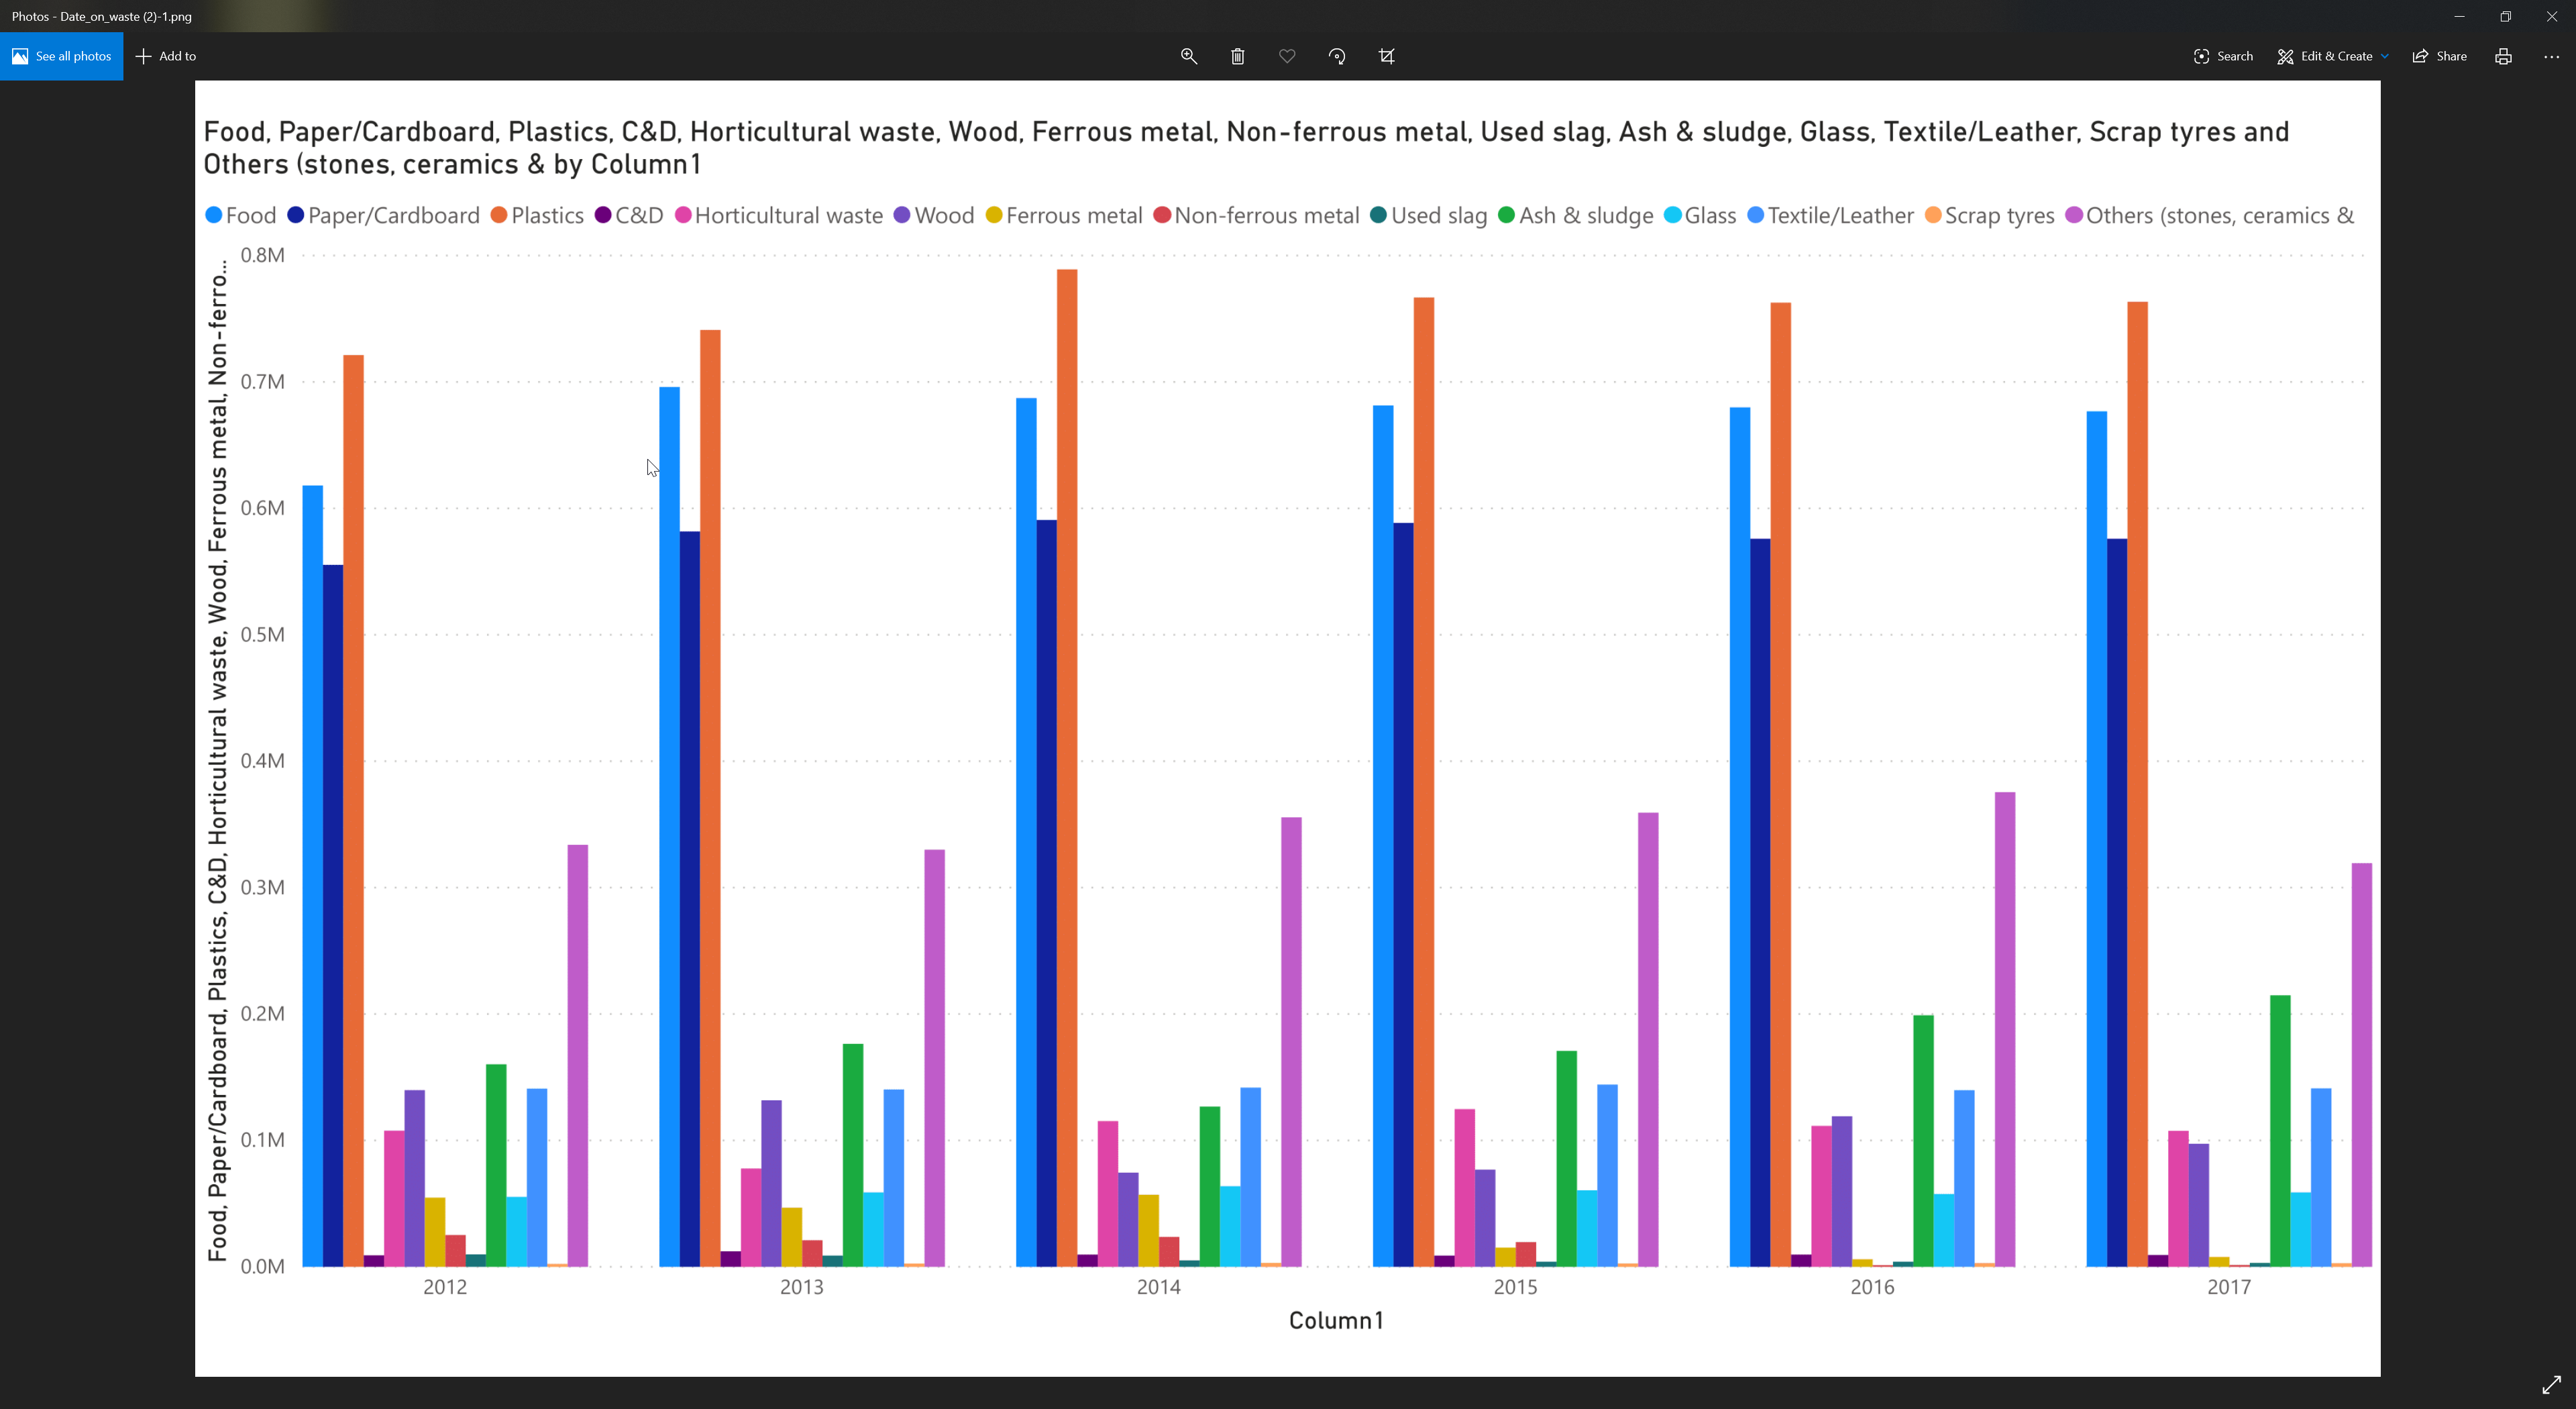The width and height of the screenshot is (2576, 1409).
Task: Click the Share button
Action: point(2439,56)
